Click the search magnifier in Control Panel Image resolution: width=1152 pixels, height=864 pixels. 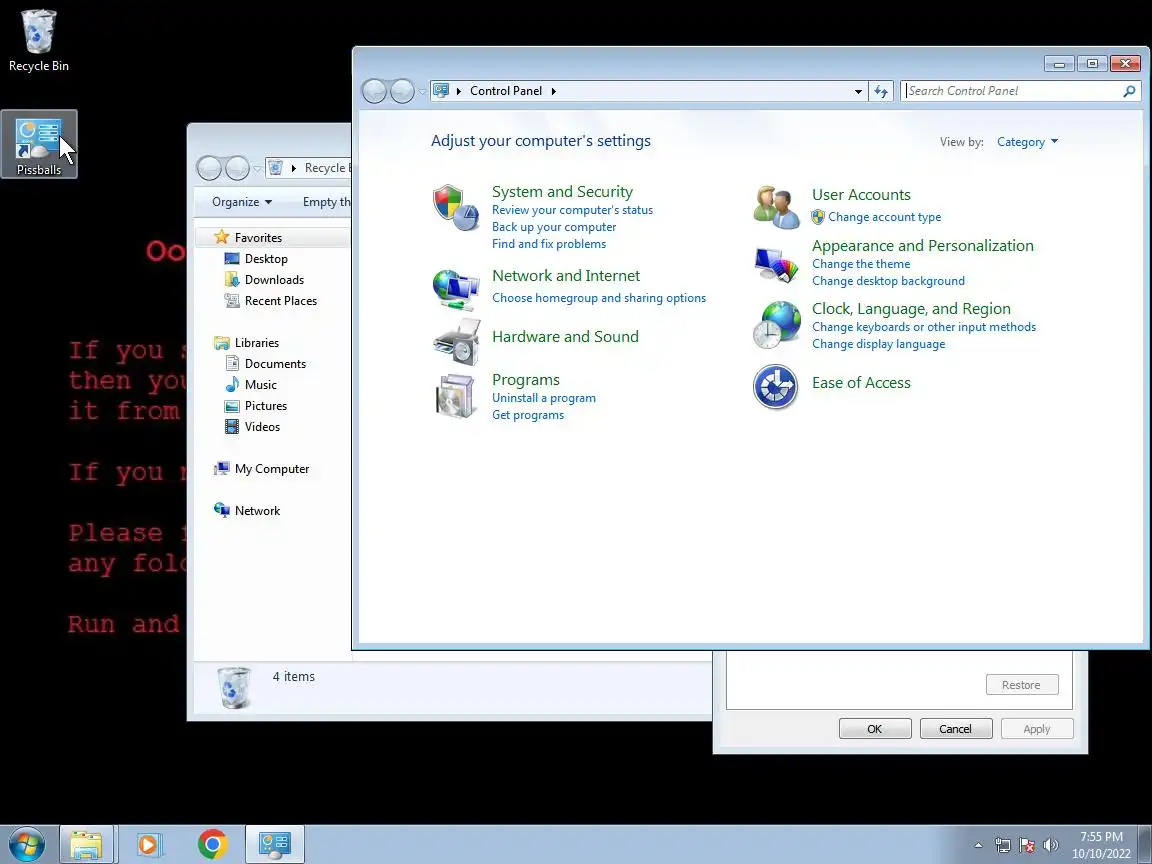click(1129, 91)
